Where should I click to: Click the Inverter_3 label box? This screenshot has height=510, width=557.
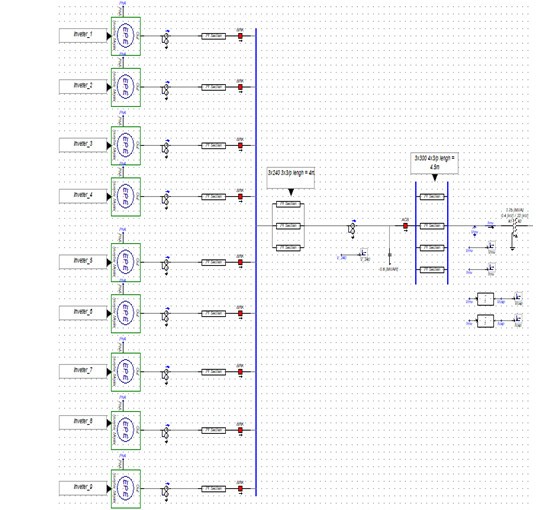(83, 145)
